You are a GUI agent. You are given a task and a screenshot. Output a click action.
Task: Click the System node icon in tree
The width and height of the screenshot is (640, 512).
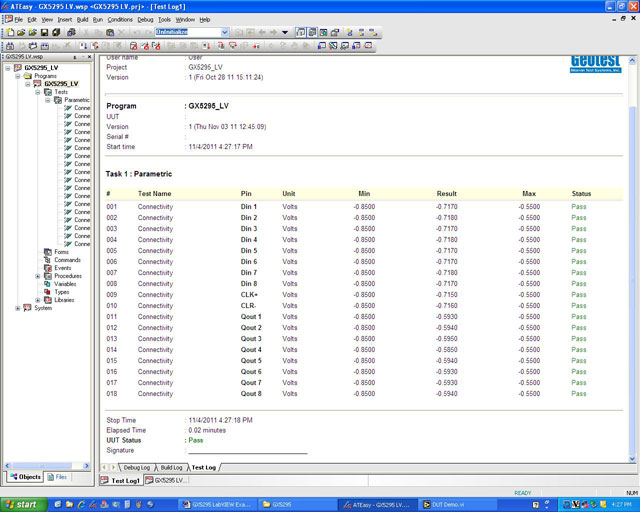pos(27,308)
